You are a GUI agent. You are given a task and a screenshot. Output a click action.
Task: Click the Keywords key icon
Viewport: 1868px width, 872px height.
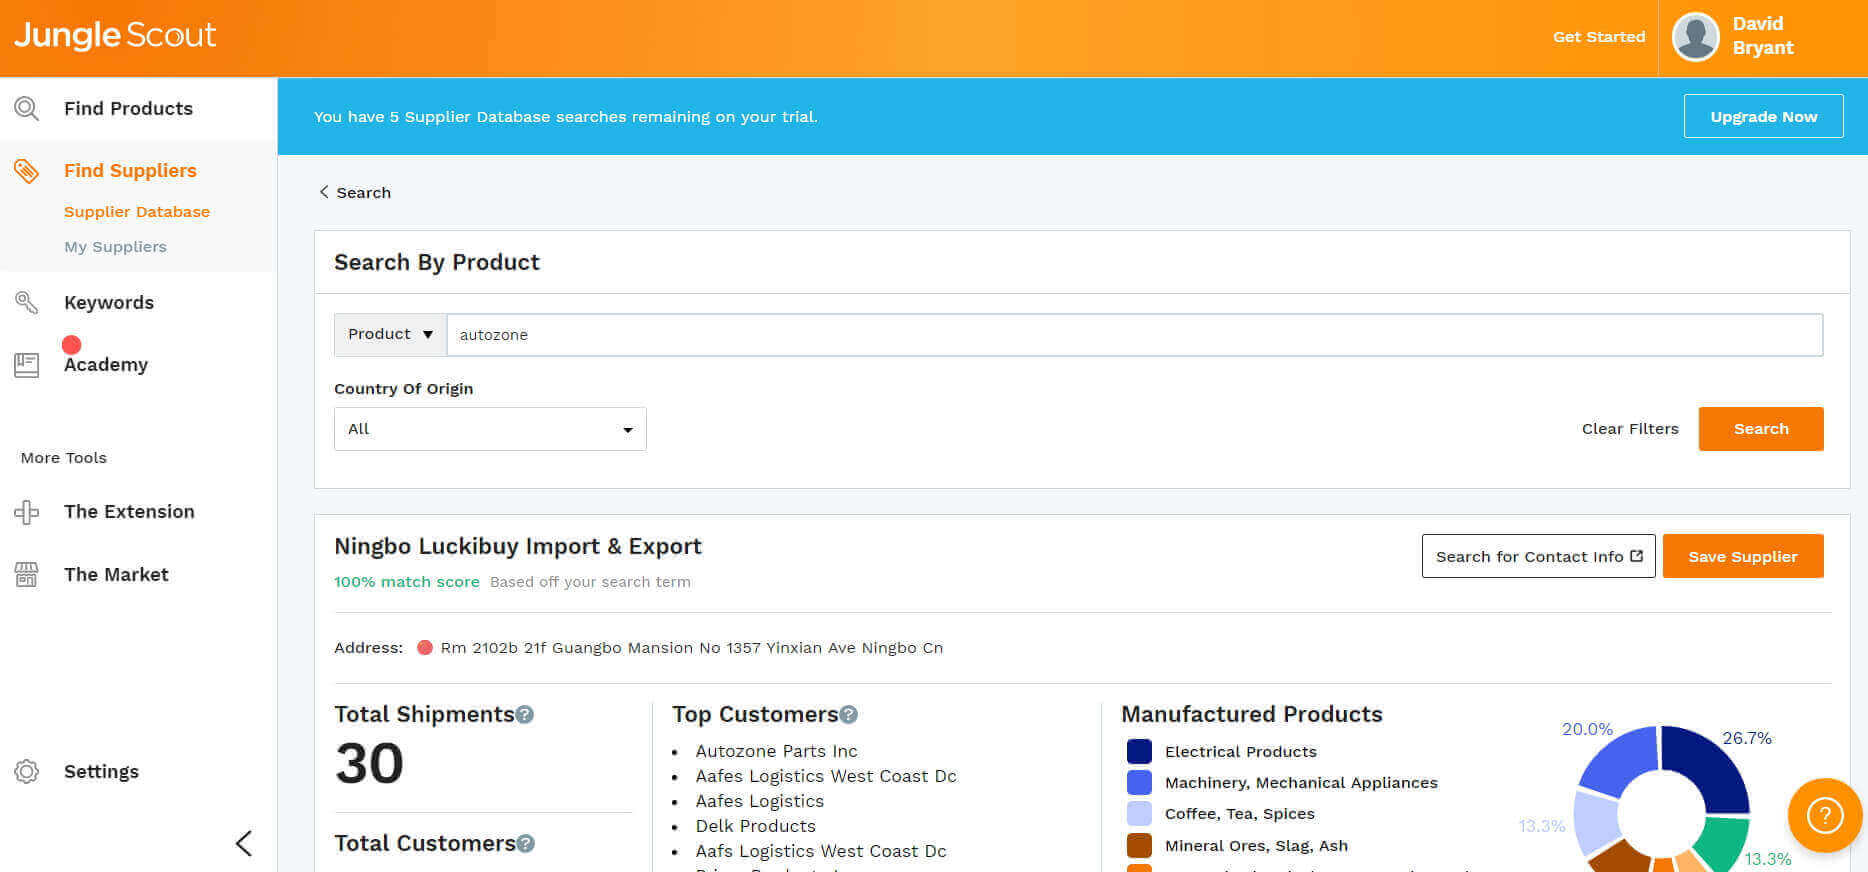[x=27, y=303]
